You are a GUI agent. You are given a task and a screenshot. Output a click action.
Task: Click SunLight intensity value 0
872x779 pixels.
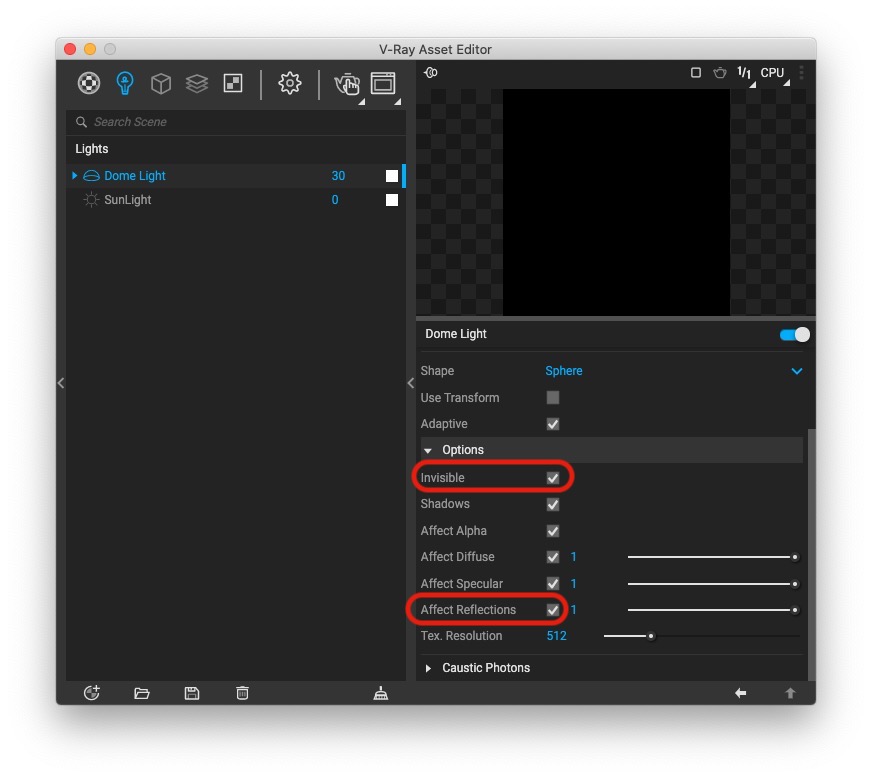click(x=335, y=200)
